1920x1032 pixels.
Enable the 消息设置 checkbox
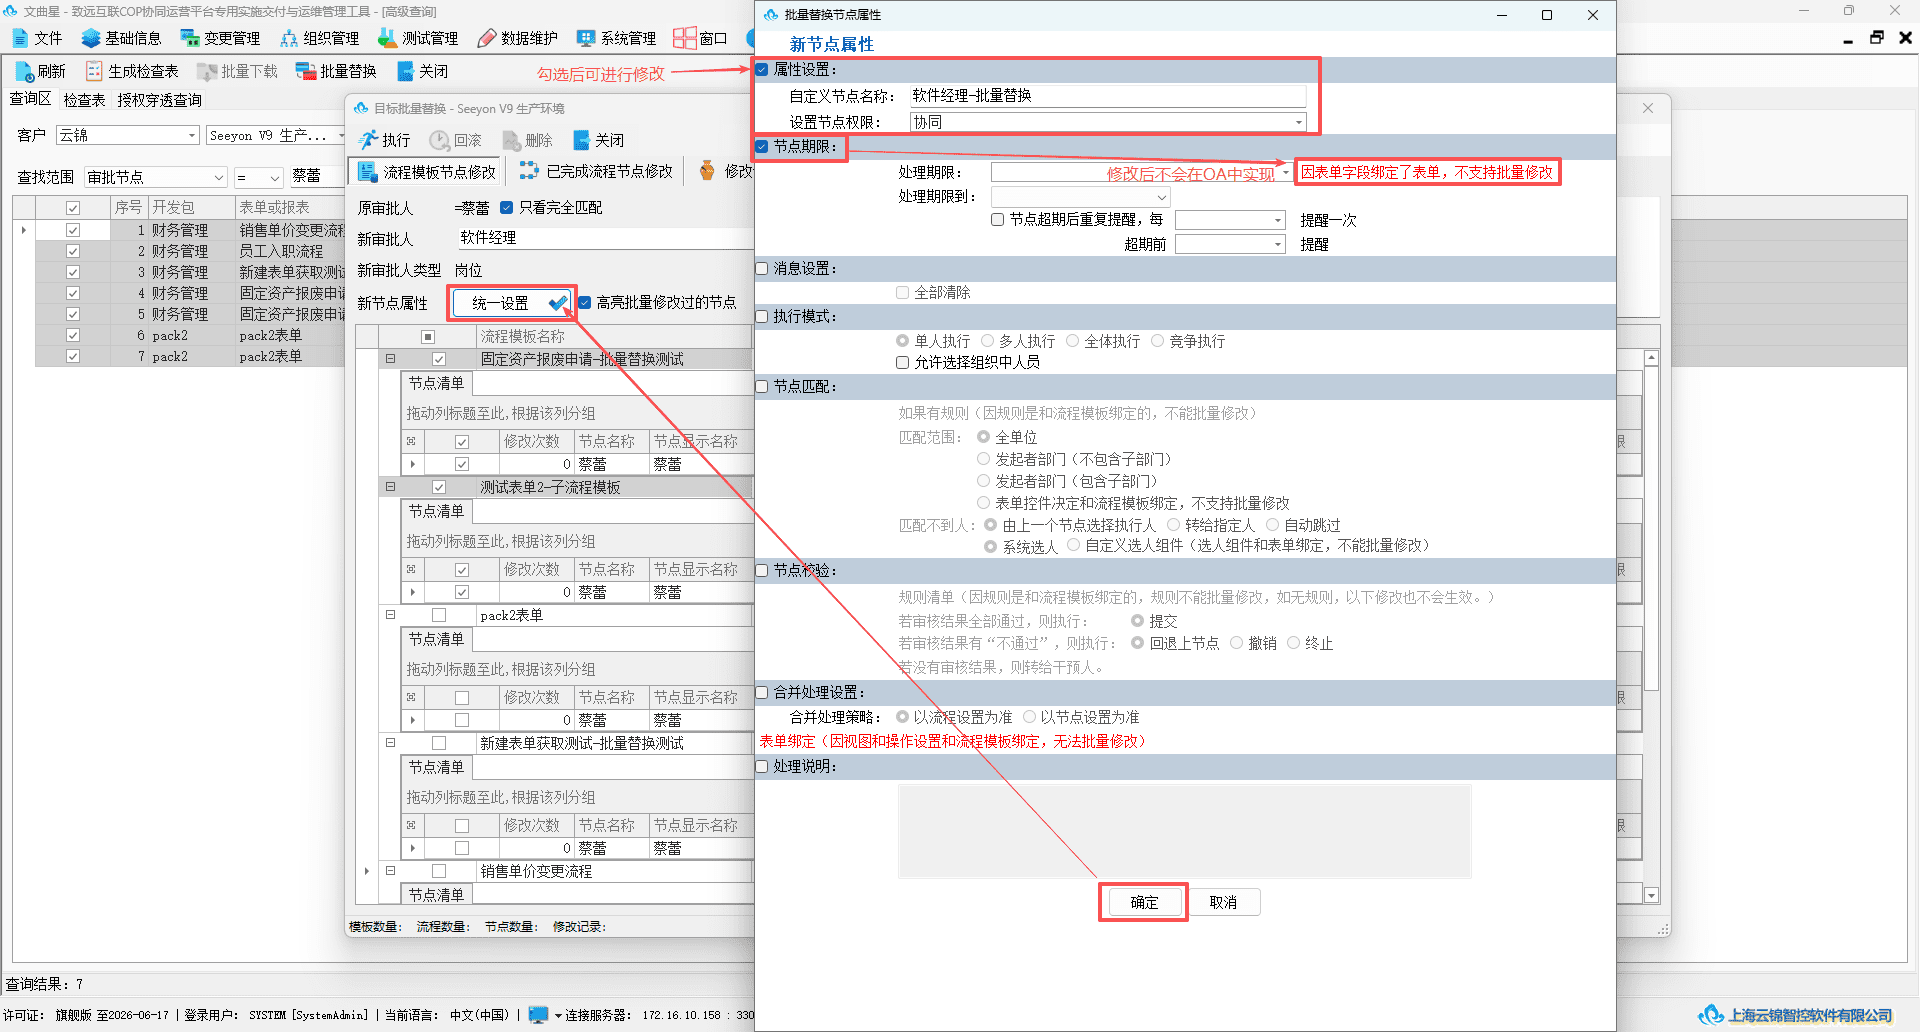(762, 268)
